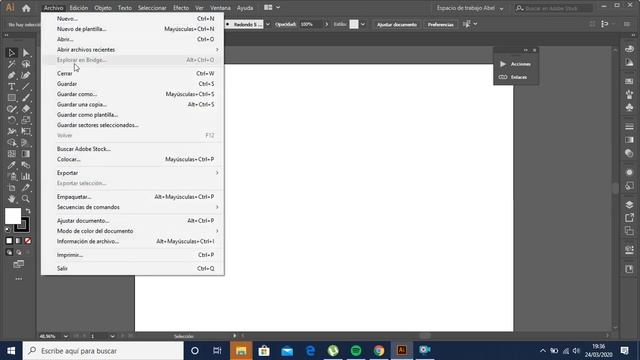640x360 pixels.
Task: Click Windows search box Escribe aquí para buscar
Action: pos(103,351)
